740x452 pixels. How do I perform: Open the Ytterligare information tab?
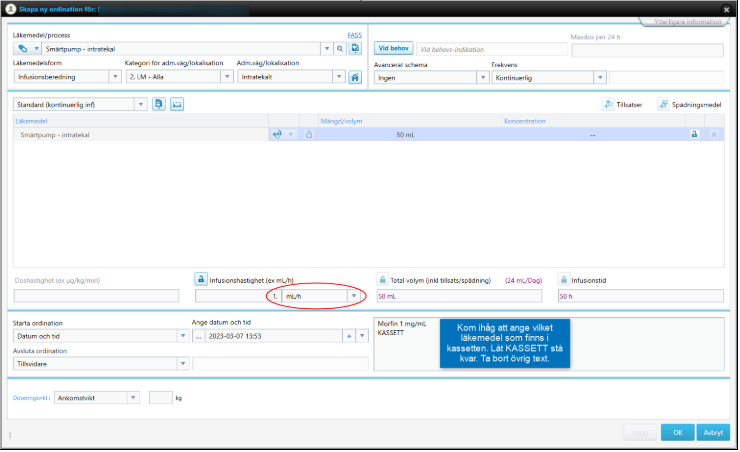pyautogui.click(x=687, y=21)
